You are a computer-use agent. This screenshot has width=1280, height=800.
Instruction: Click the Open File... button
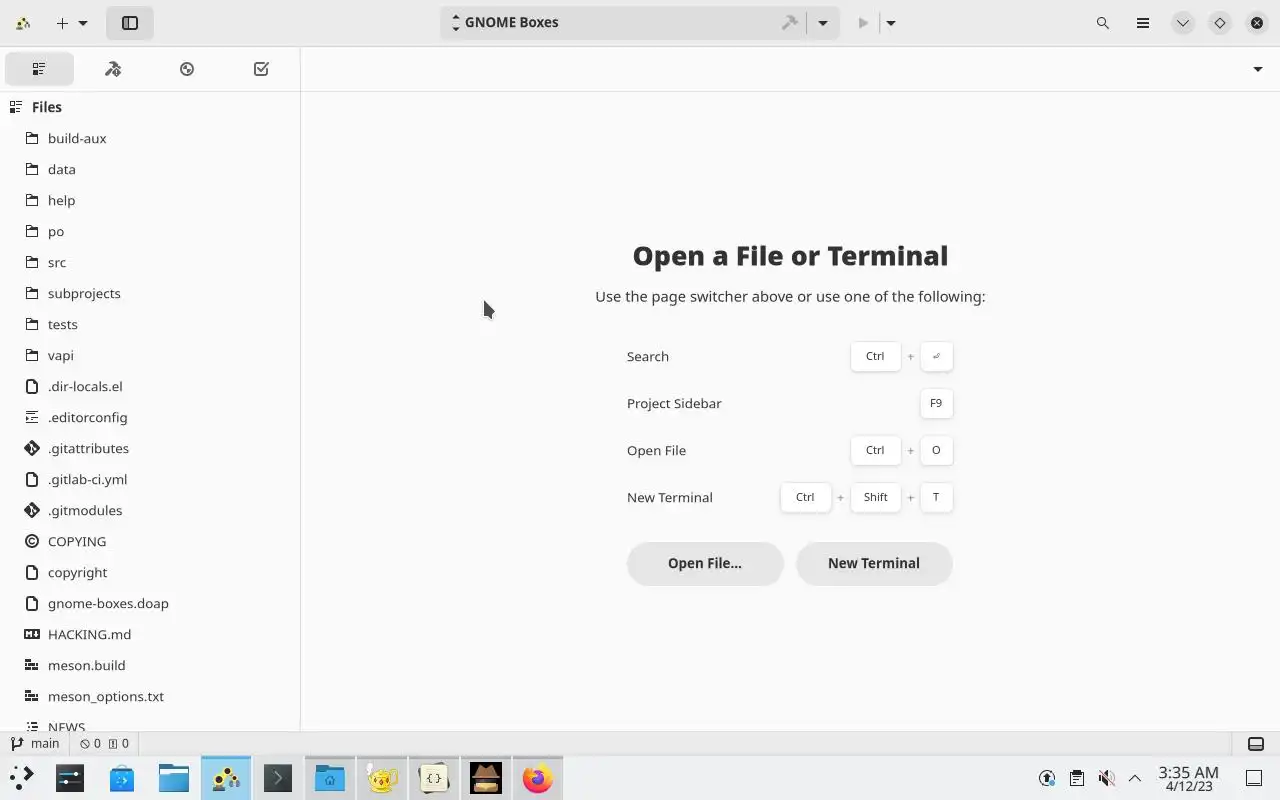(x=705, y=563)
